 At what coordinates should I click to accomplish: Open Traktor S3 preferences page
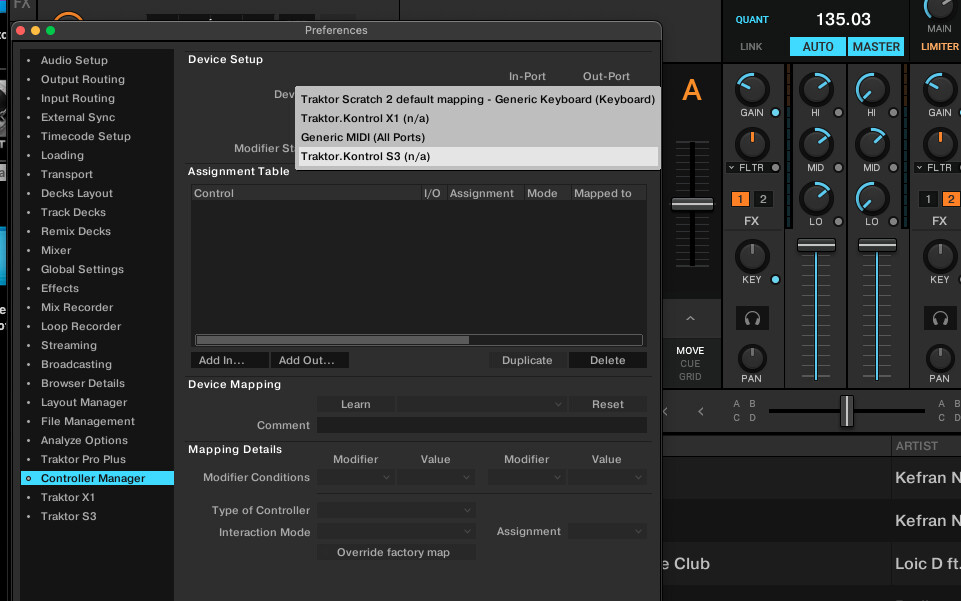(69, 516)
